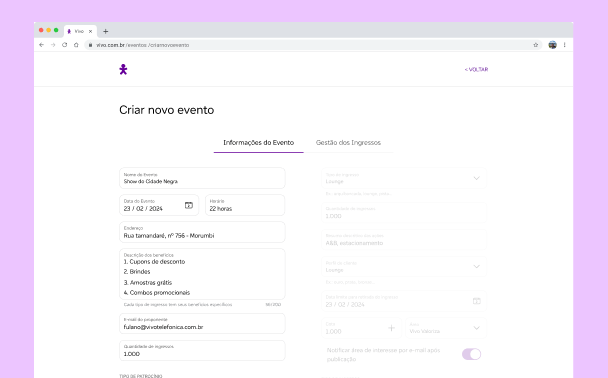Expand the Tipo de ingresso dropdown
Viewport: 608px width, 378px height.
477,178
